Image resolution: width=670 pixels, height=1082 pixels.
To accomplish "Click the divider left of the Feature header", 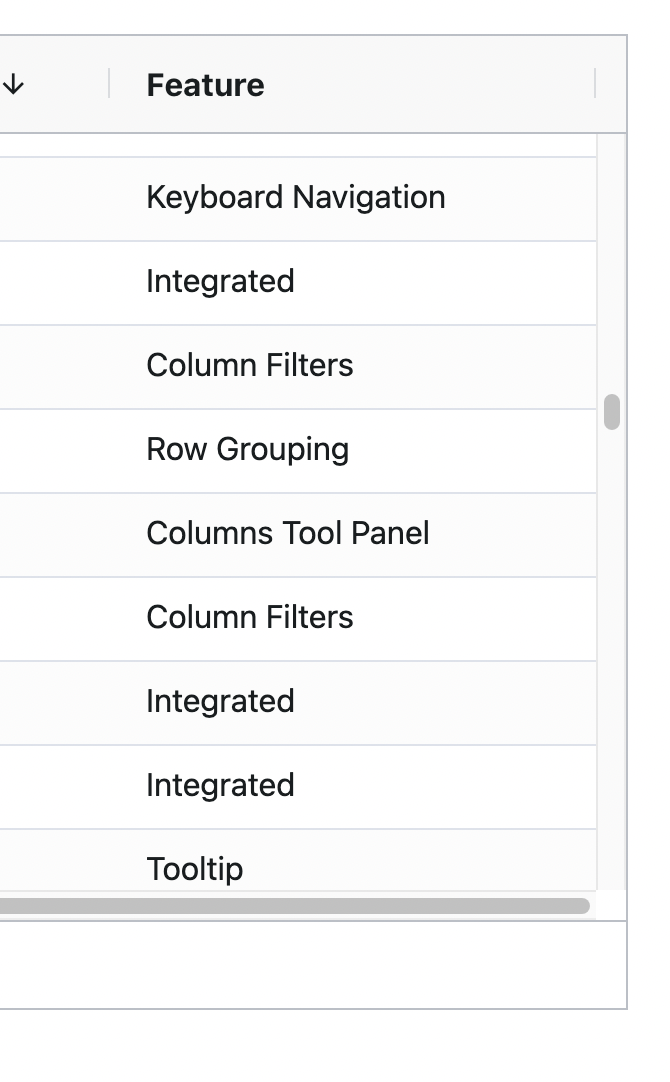I will (x=110, y=85).
